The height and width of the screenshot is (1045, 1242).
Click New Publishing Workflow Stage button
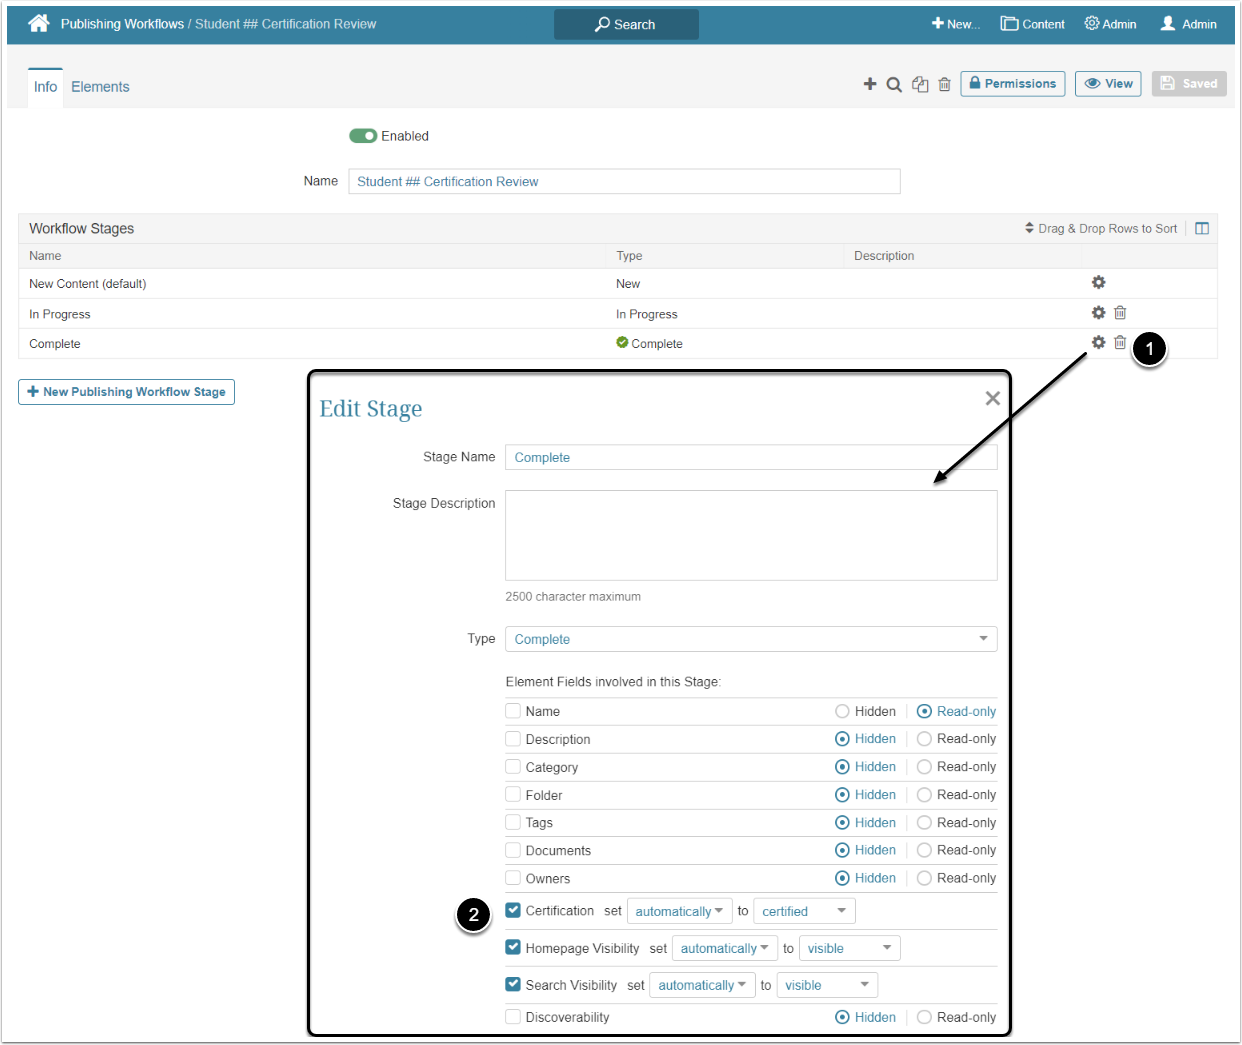(126, 392)
